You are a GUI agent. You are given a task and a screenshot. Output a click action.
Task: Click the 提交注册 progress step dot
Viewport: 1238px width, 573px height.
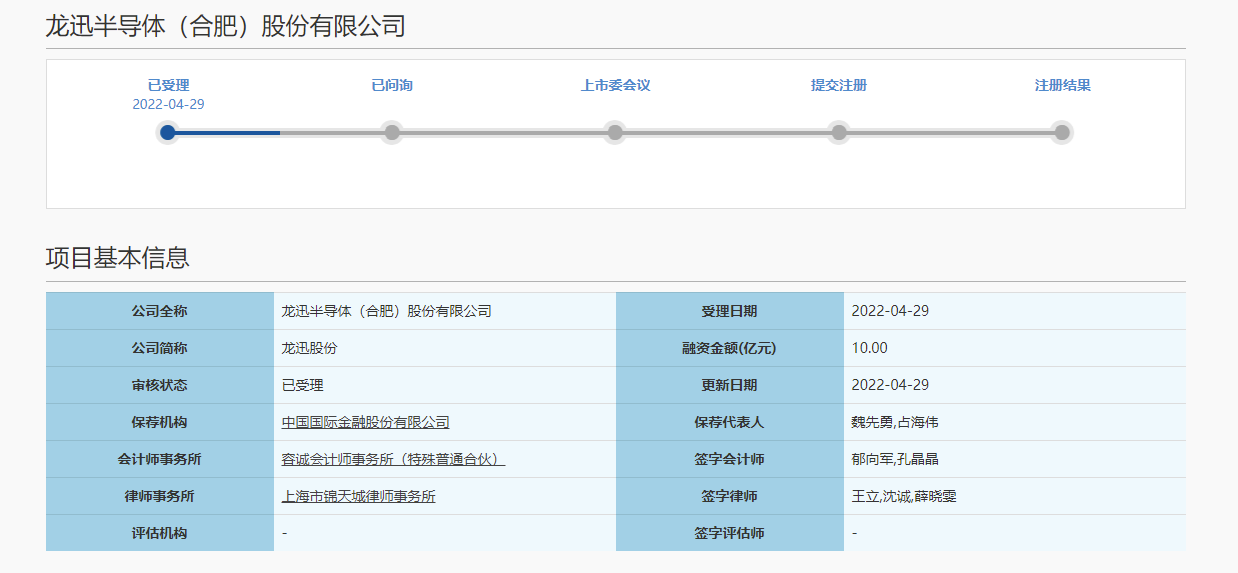(x=839, y=132)
